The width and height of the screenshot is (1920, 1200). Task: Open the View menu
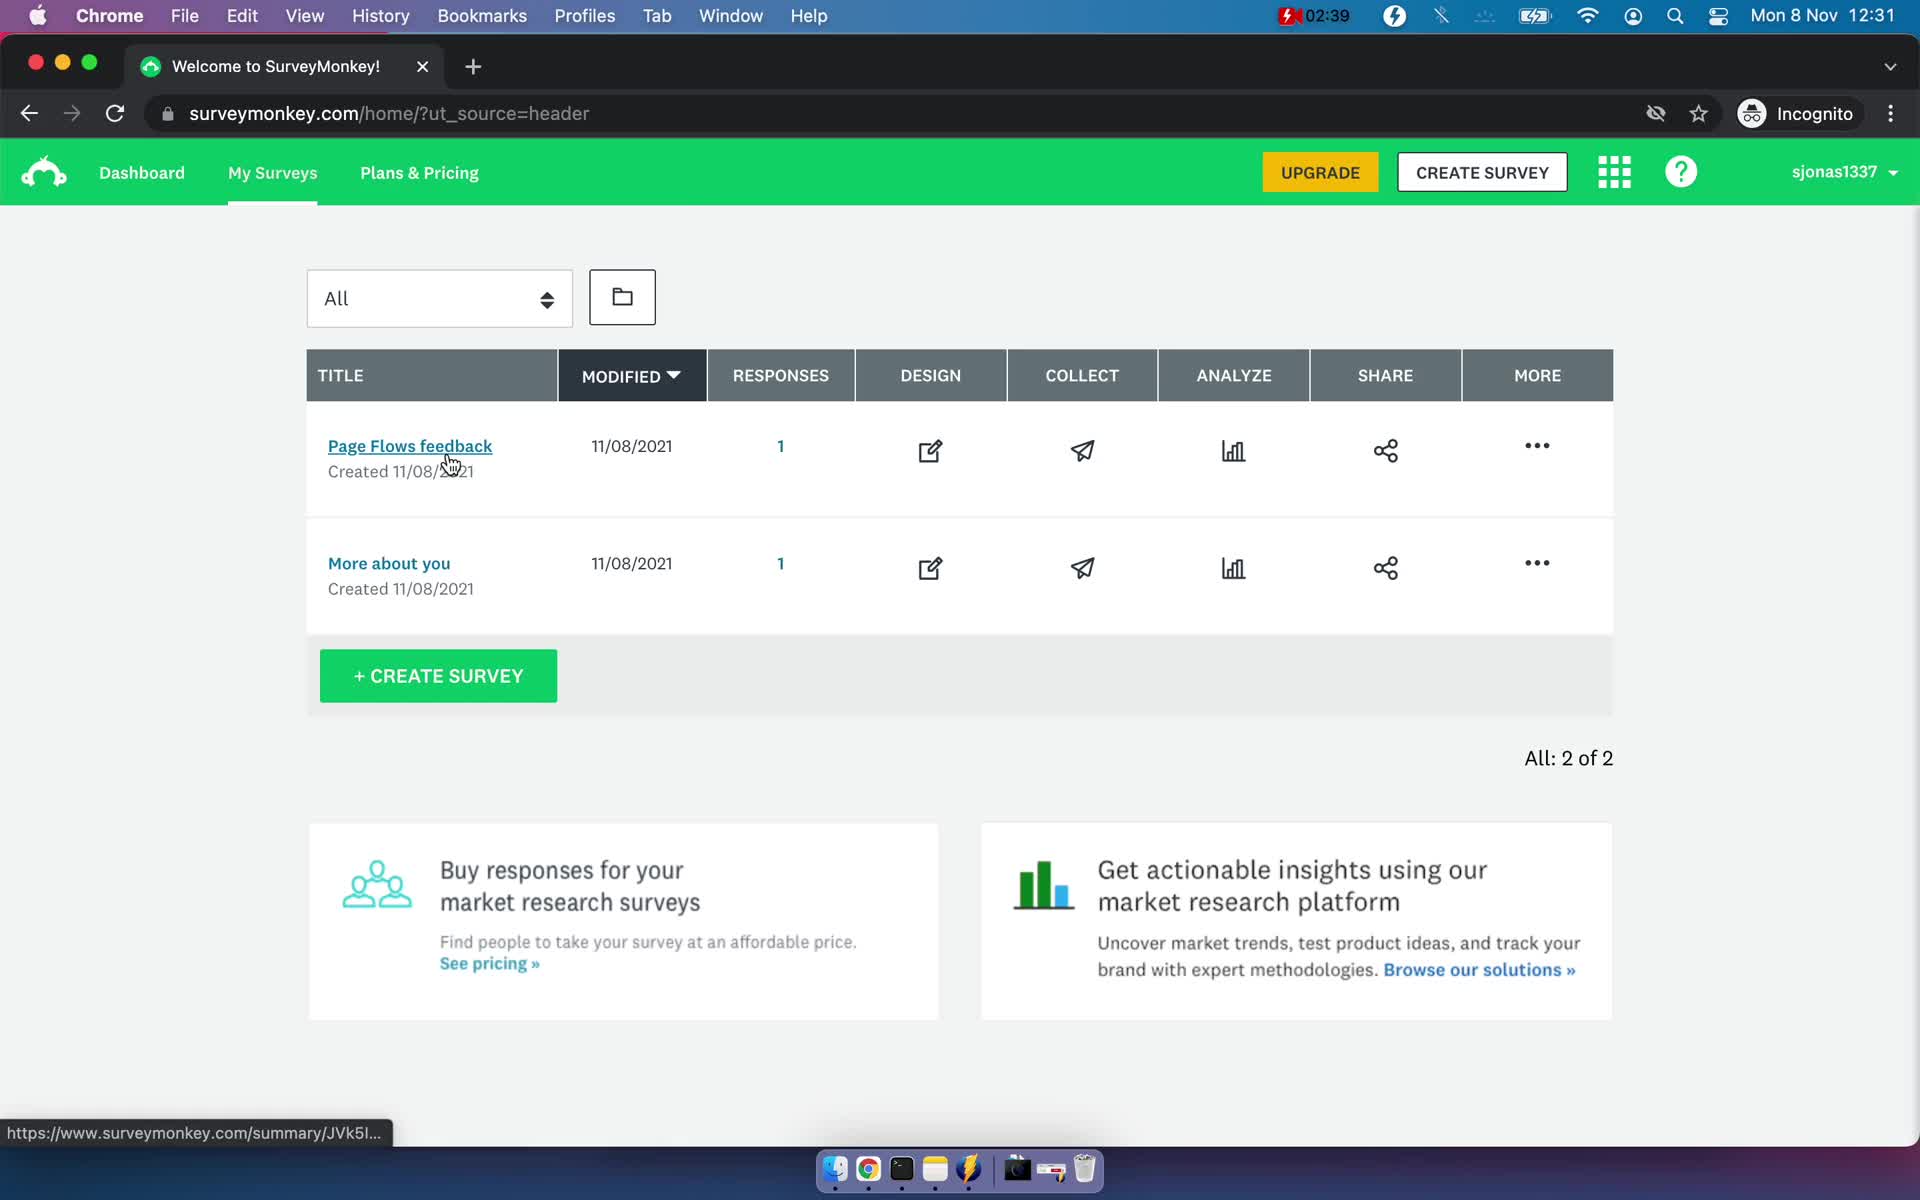coord(304,16)
